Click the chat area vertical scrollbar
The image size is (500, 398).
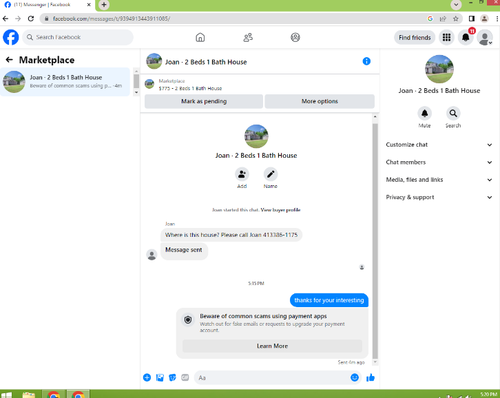click(x=375, y=240)
